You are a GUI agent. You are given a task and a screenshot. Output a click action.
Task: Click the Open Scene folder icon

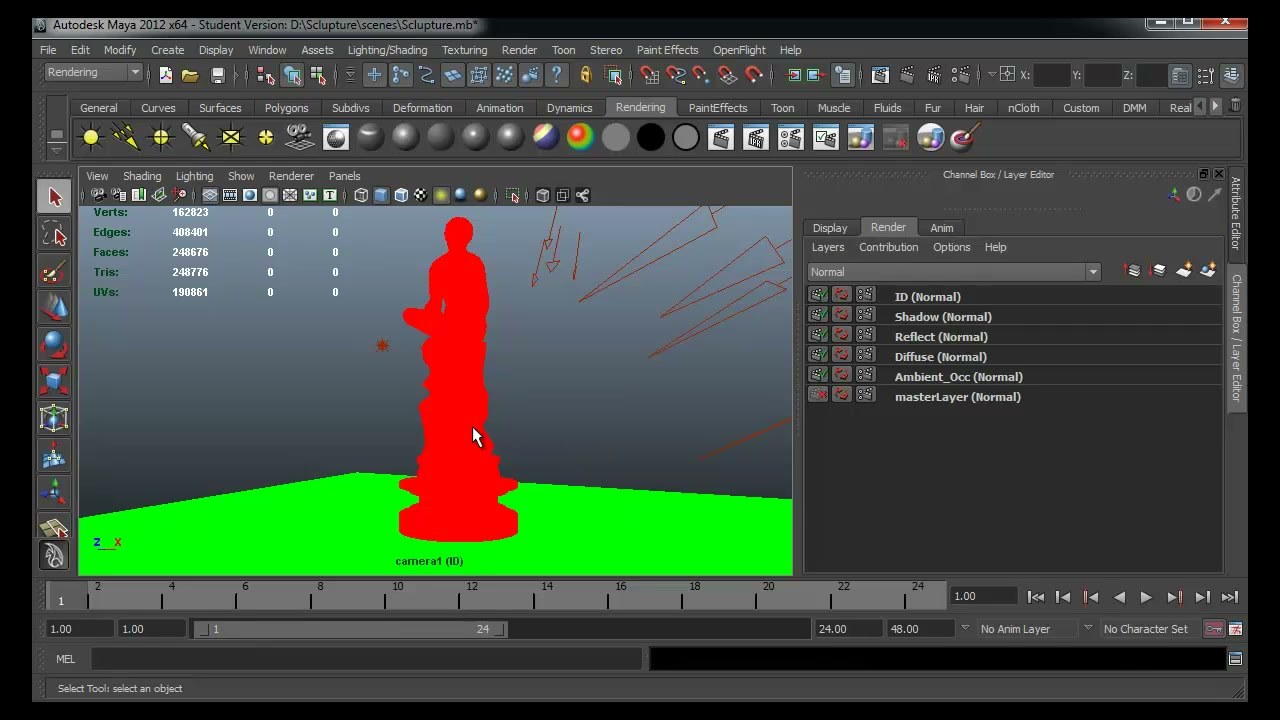tap(190, 75)
